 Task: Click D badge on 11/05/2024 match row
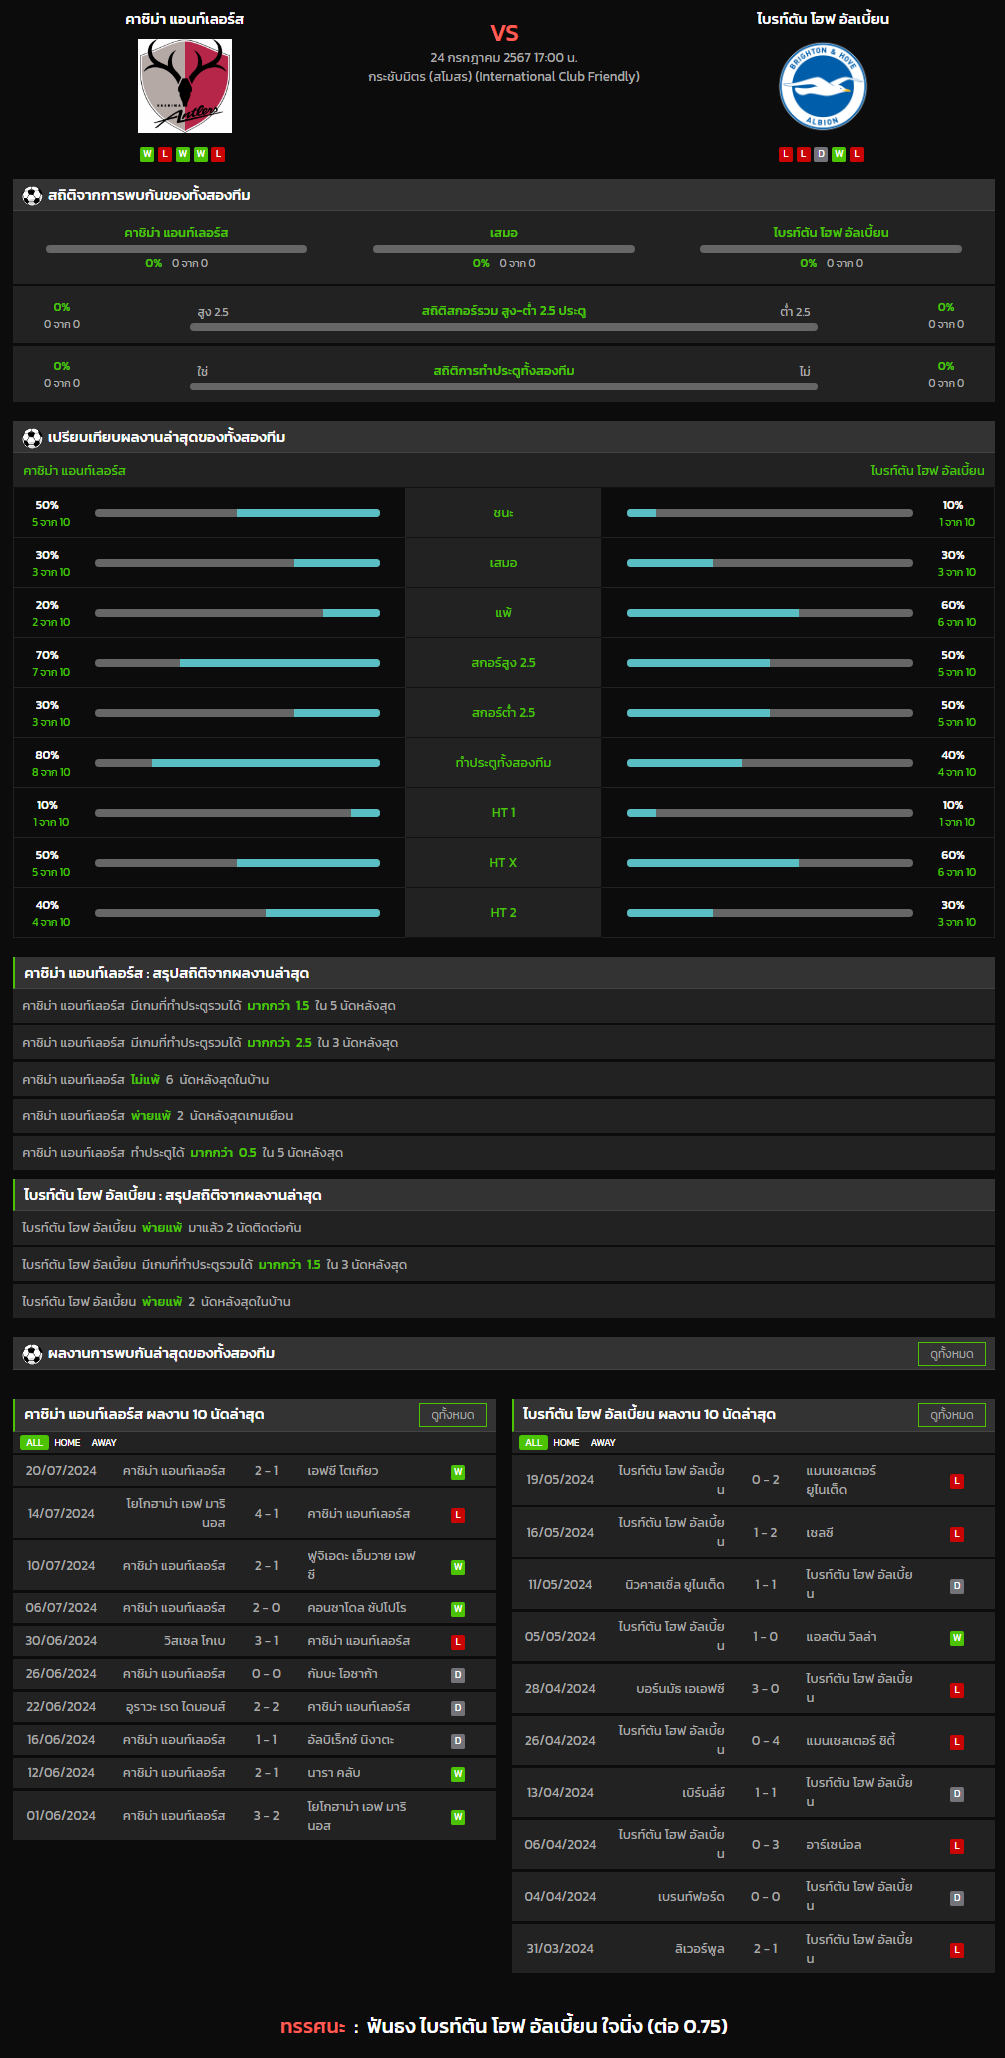[x=957, y=1585]
